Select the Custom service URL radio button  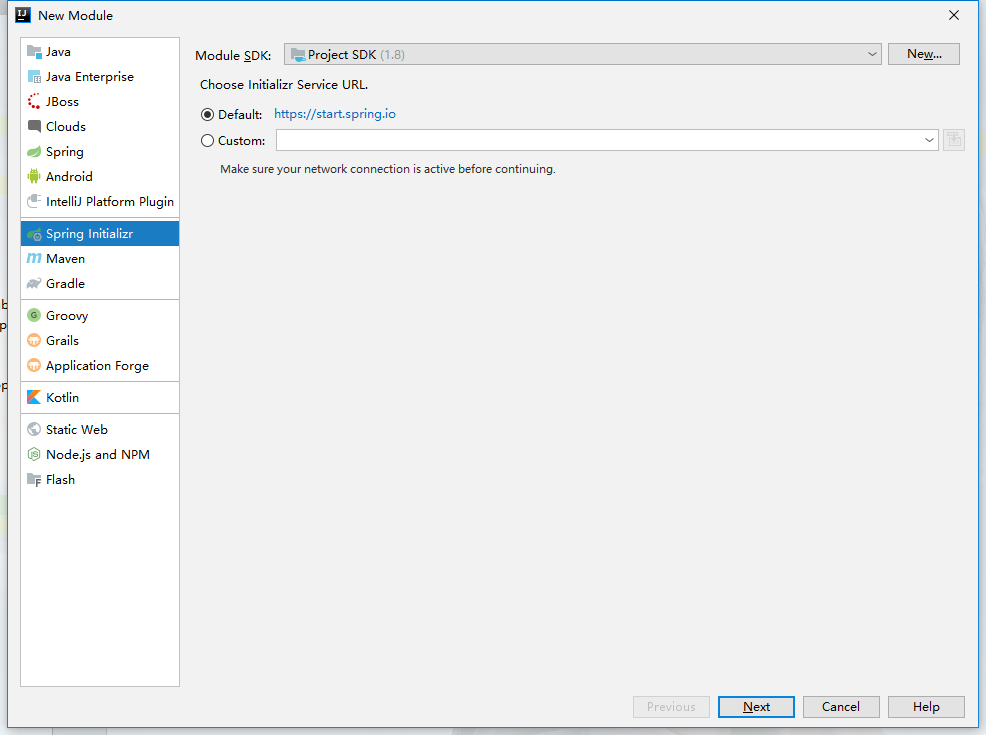pos(208,140)
